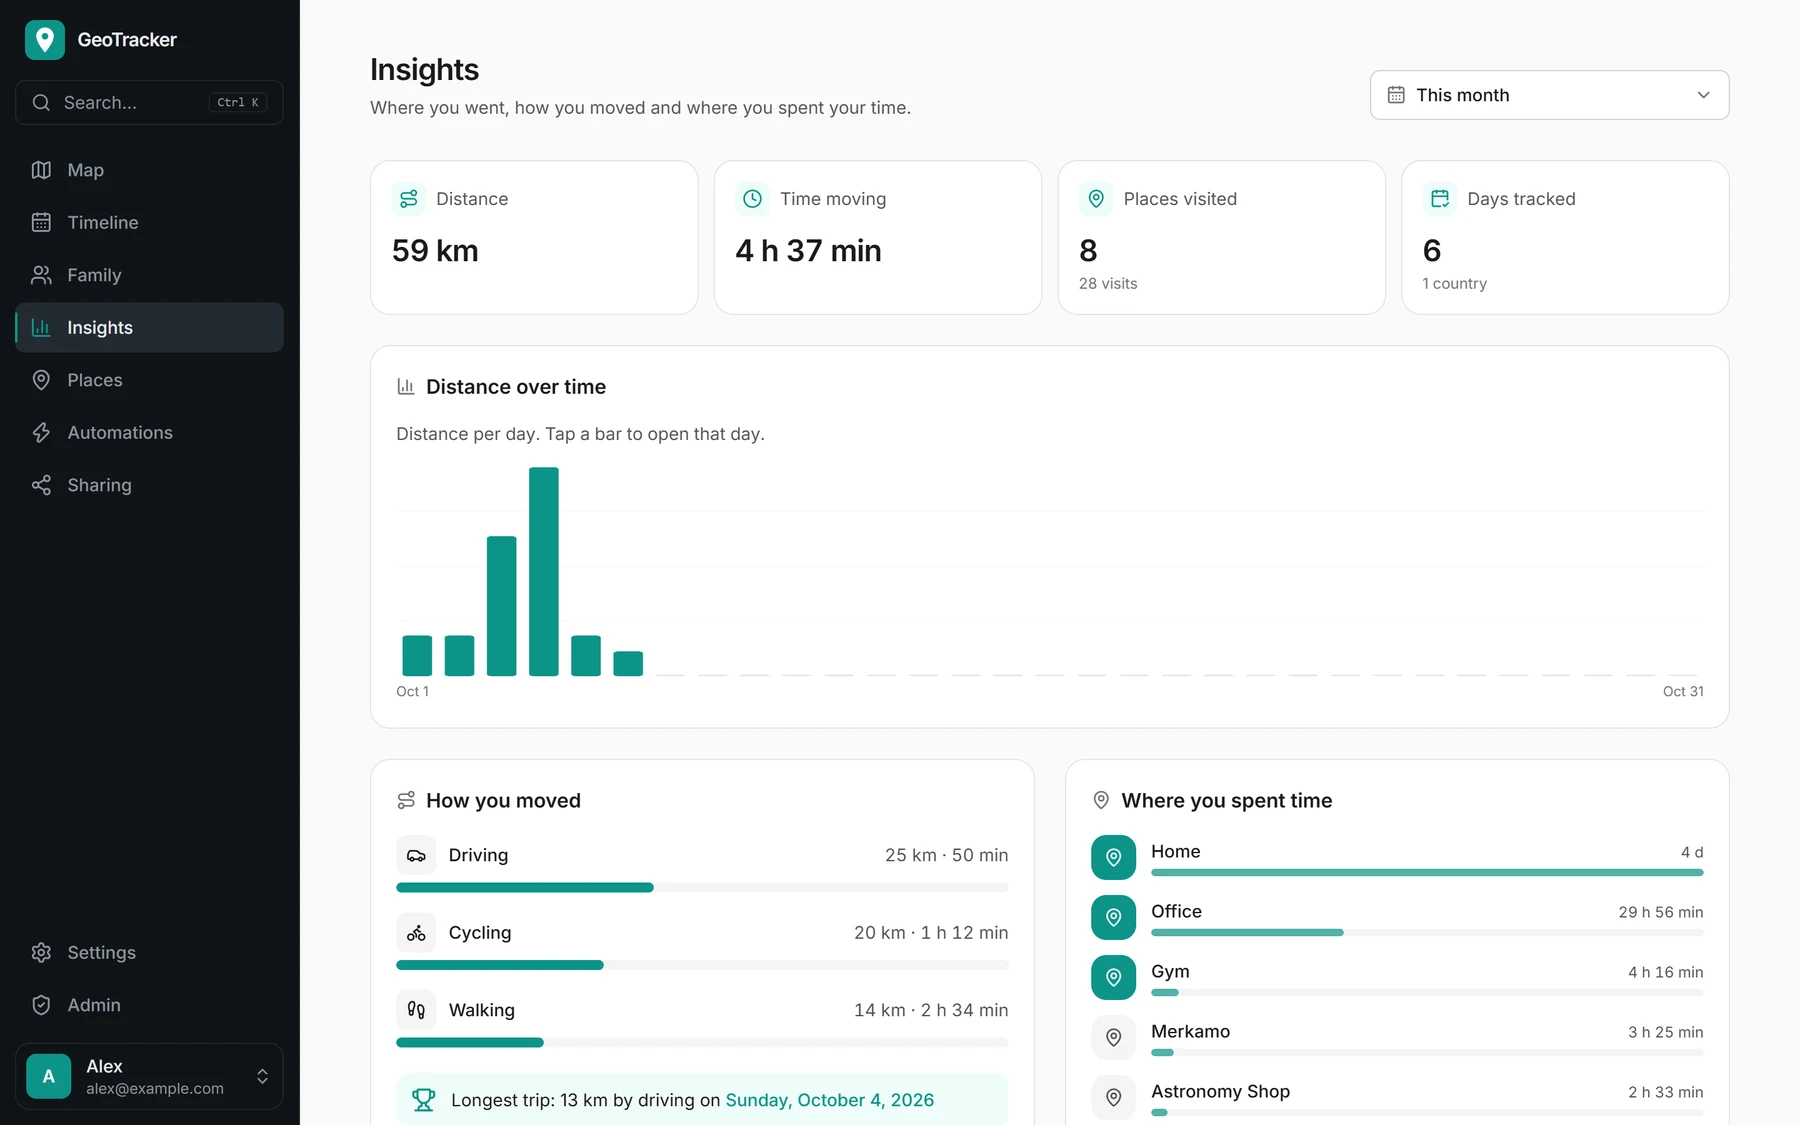Click the Settings gear icon

coord(41,952)
